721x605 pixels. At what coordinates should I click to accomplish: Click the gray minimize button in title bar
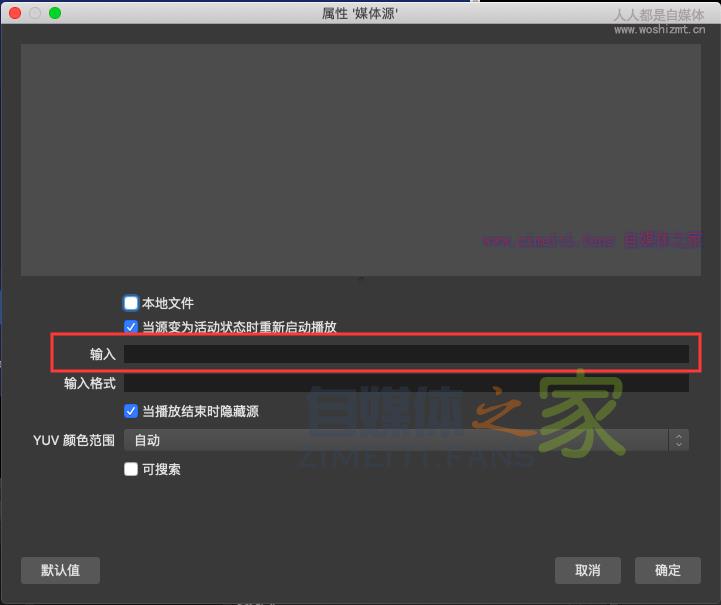35,13
